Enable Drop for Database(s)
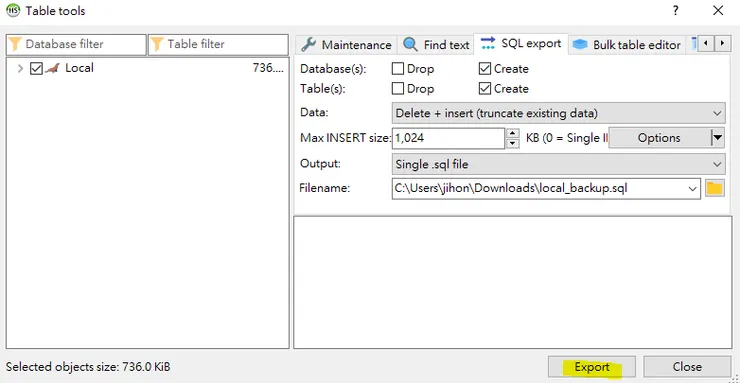 [x=398, y=69]
